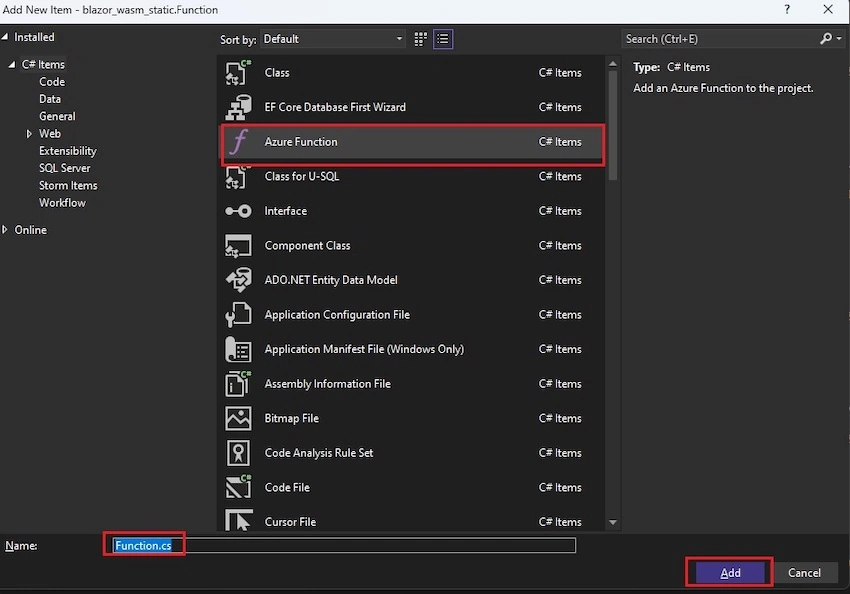Collapse the C# Items tree node

click(12, 64)
